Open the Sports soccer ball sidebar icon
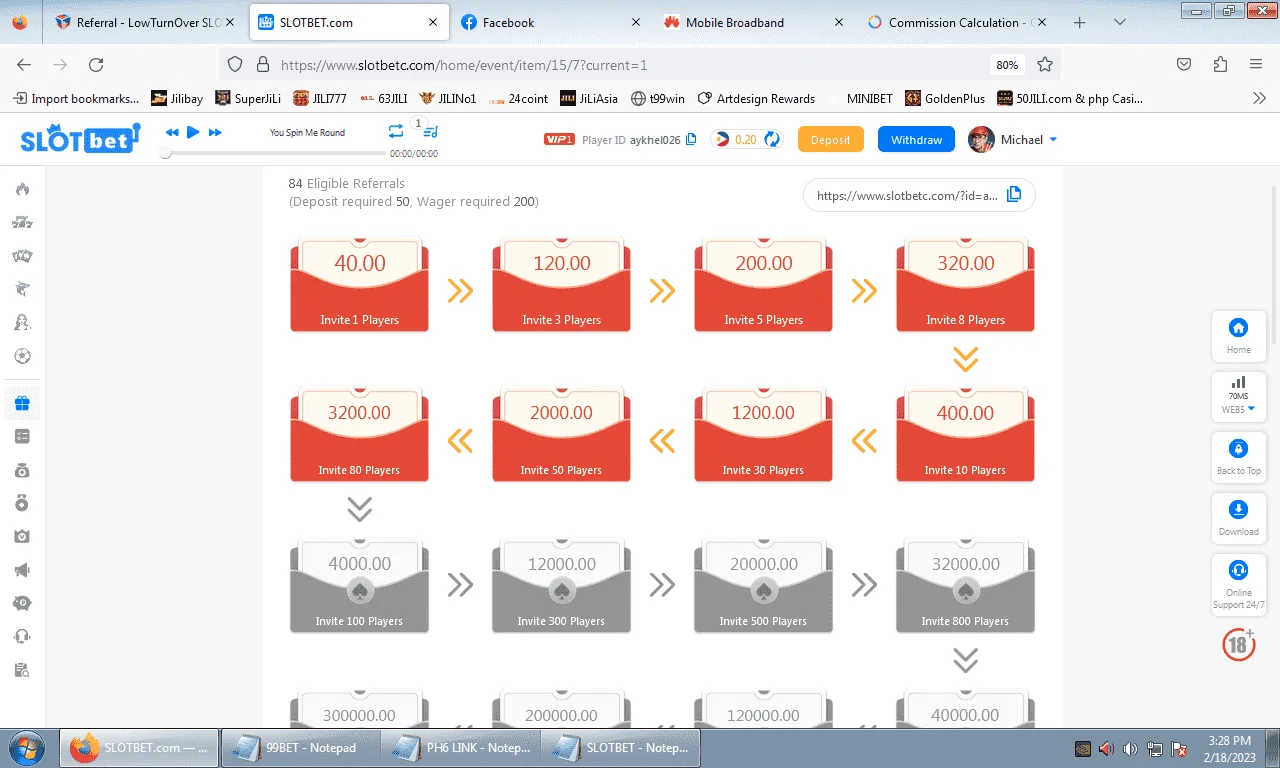 22,355
